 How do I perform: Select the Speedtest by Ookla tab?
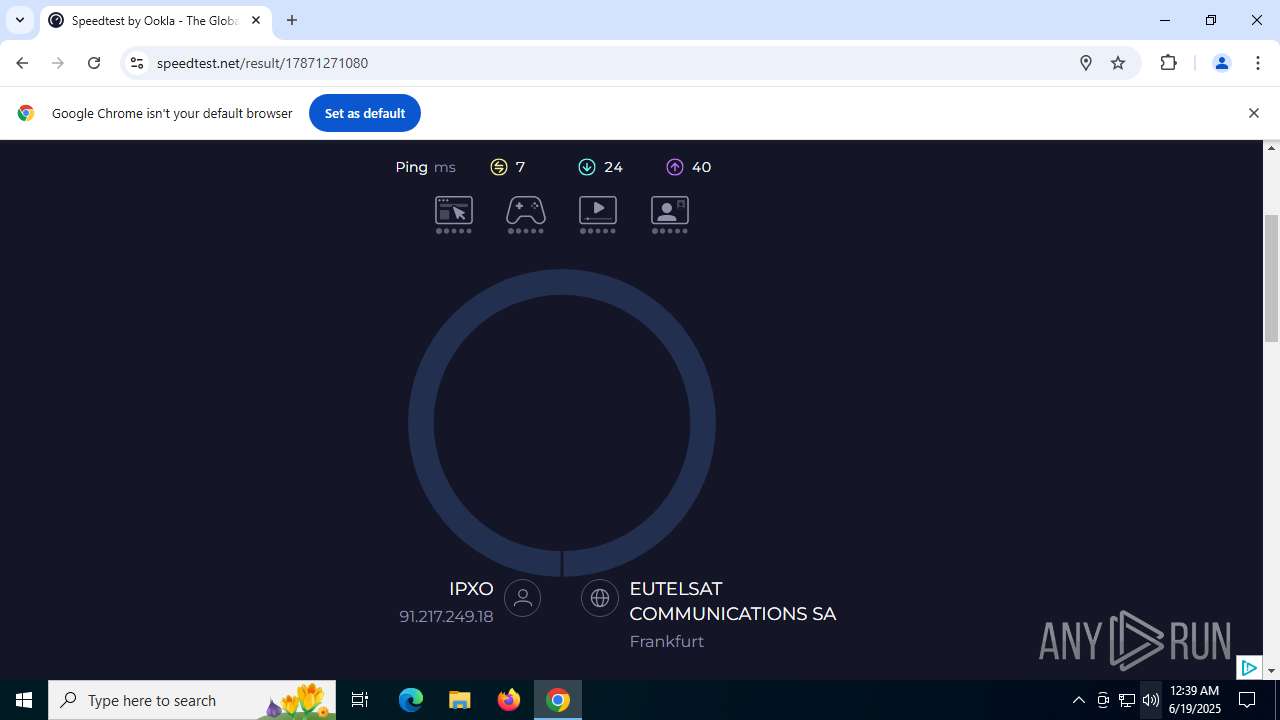click(x=155, y=20)
